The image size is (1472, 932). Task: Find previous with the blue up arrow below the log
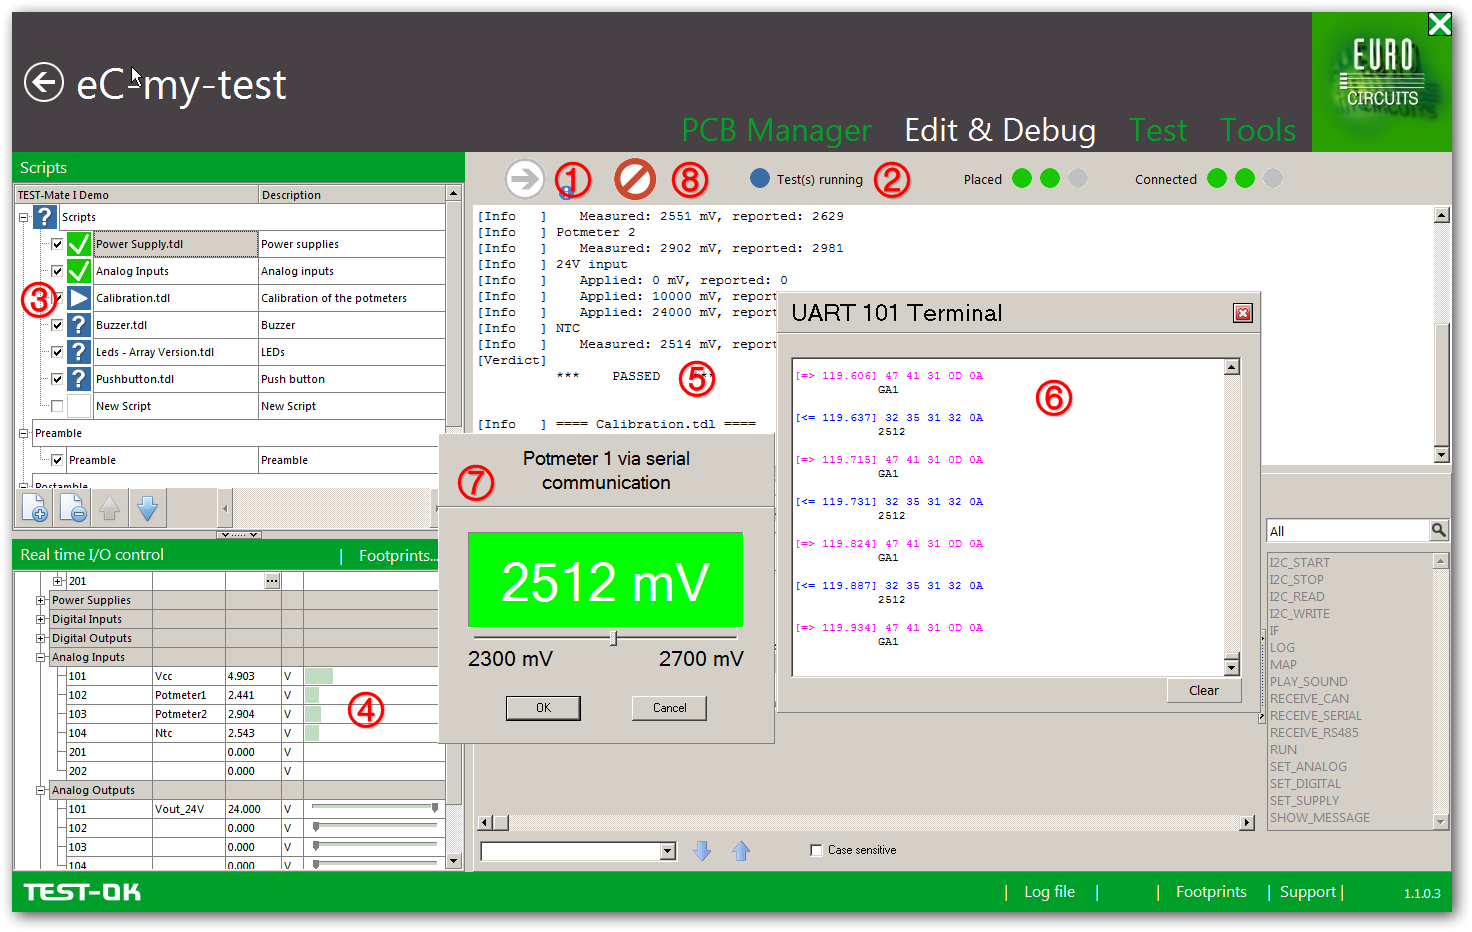(x=741, y=851)
